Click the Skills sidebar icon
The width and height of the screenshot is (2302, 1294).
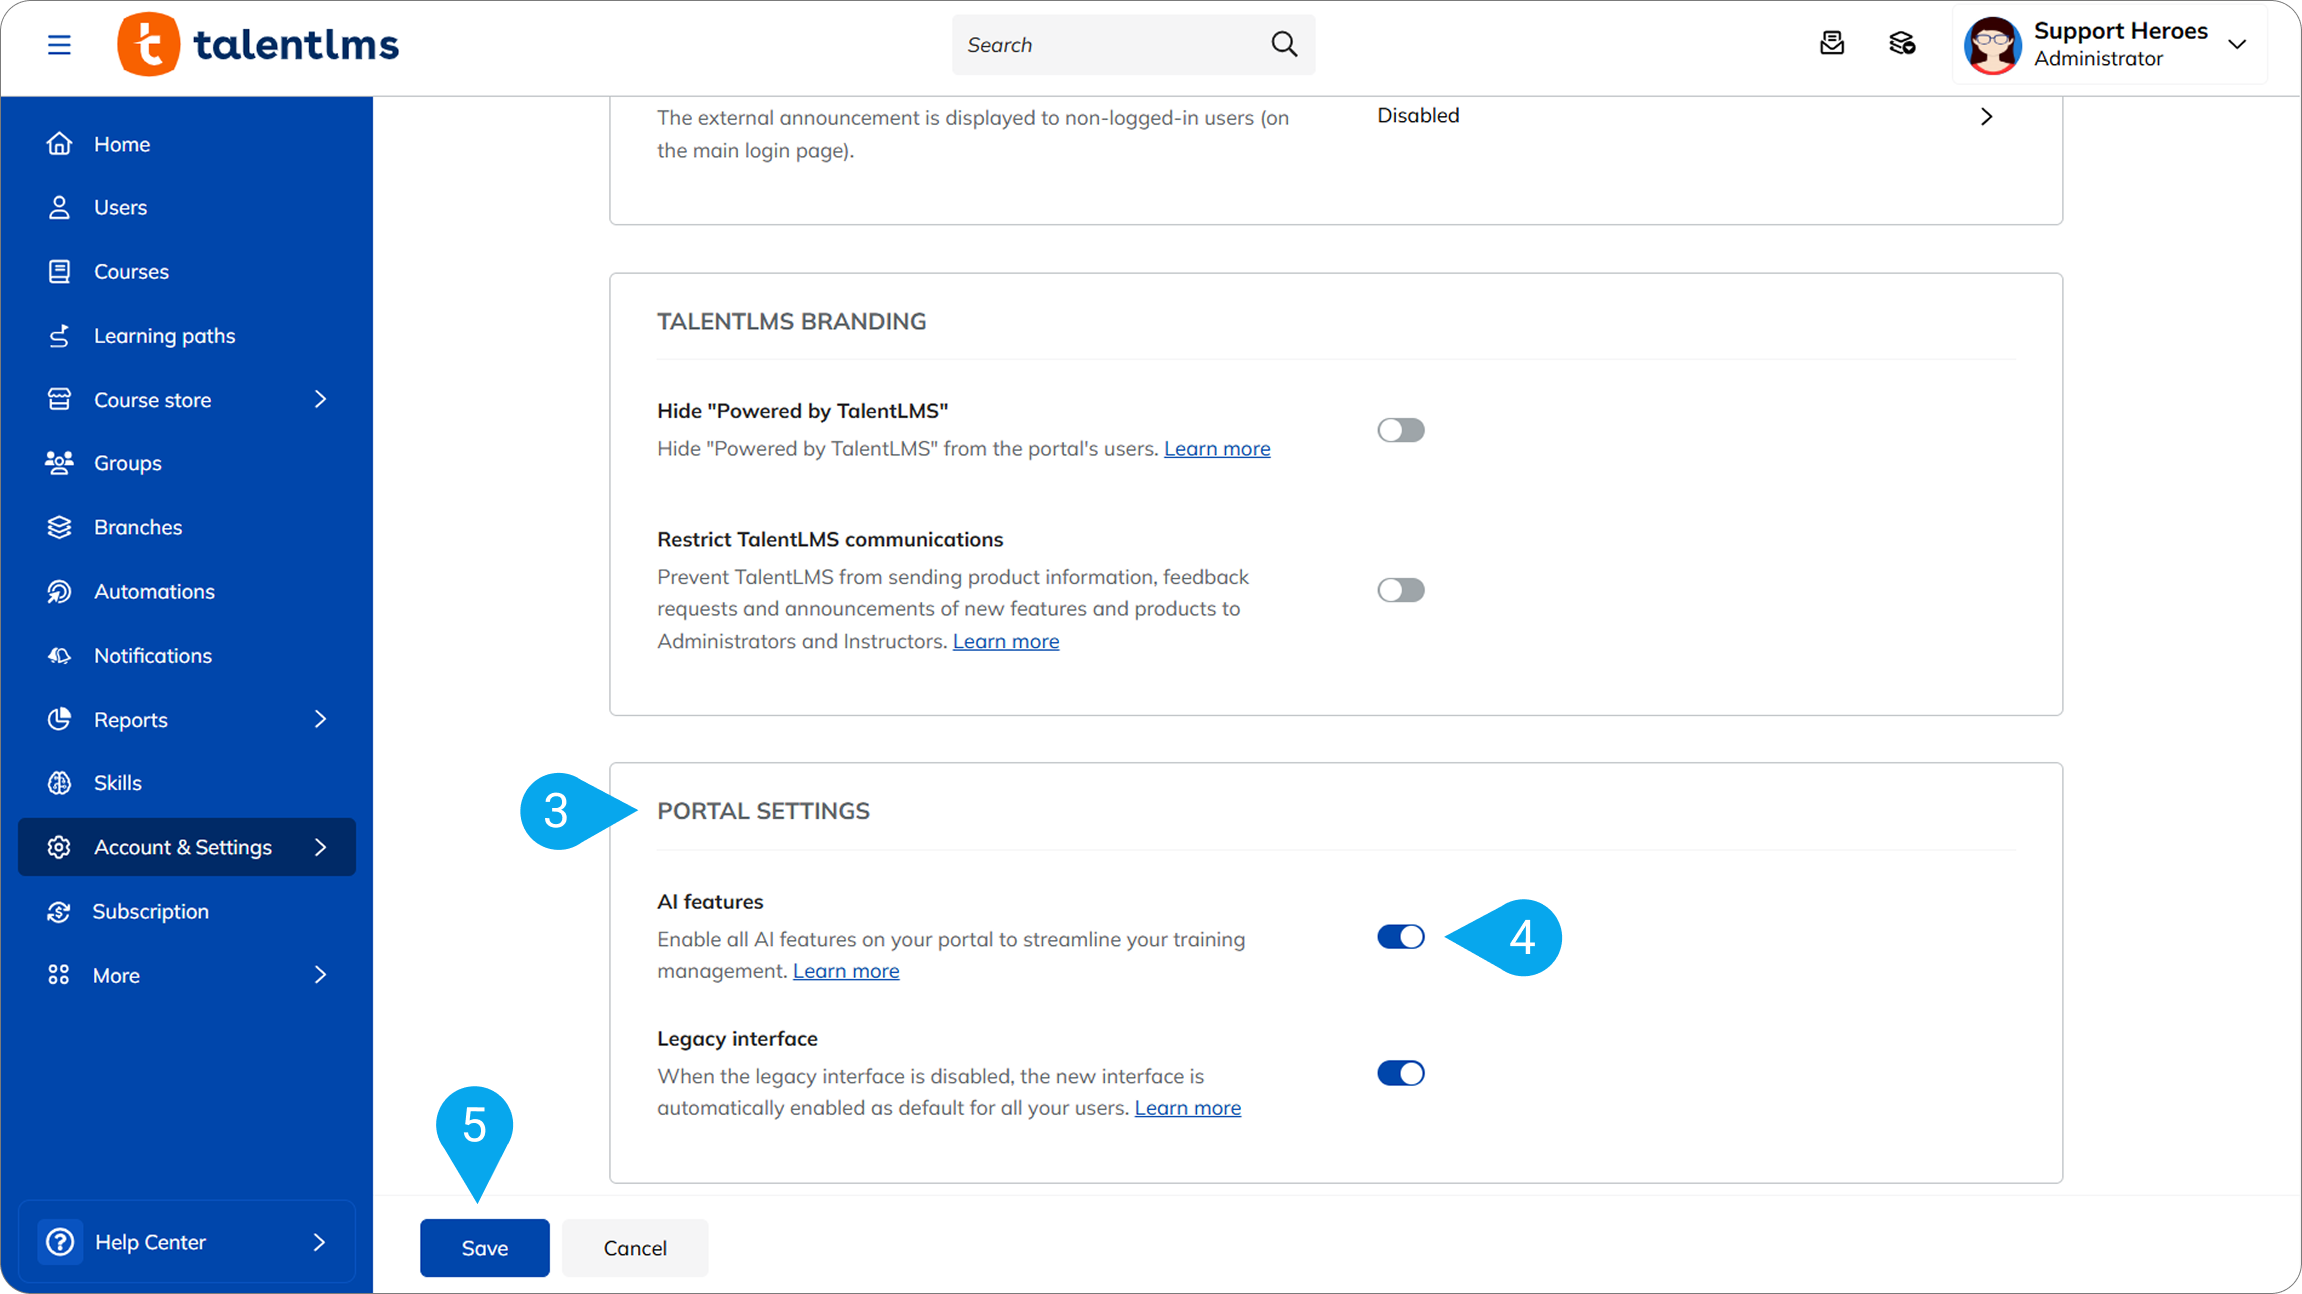pos(59,783)
